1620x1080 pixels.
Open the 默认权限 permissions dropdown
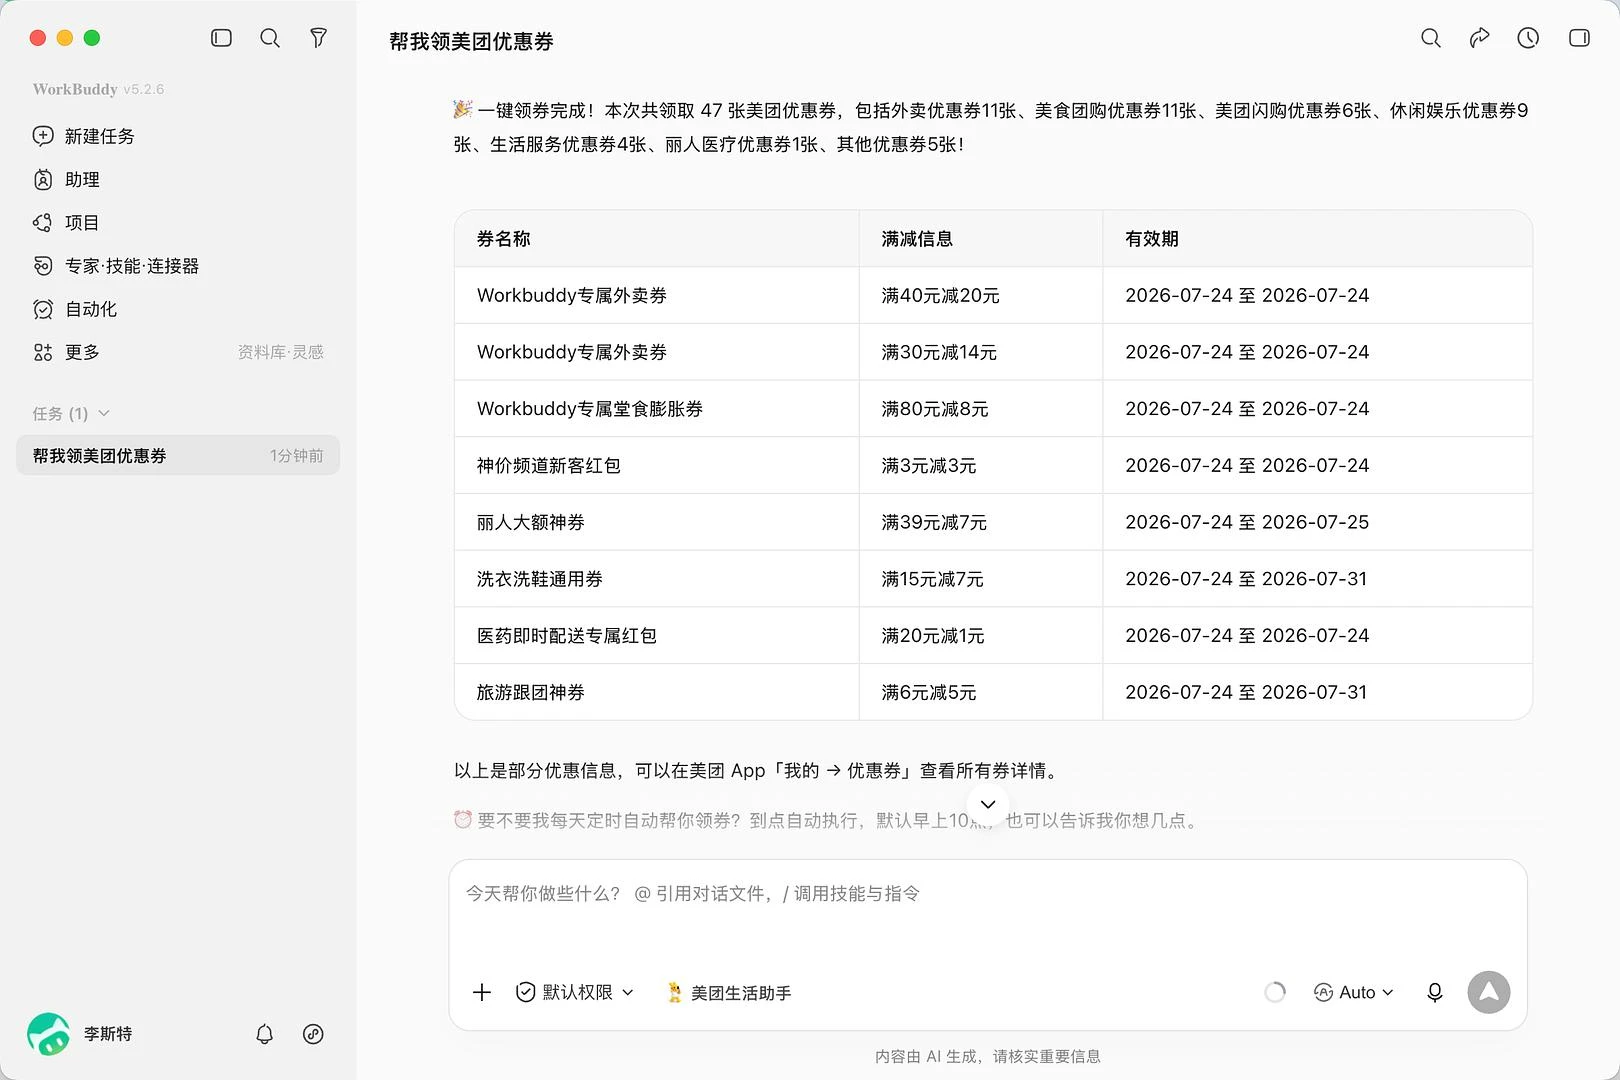(575, 992)
